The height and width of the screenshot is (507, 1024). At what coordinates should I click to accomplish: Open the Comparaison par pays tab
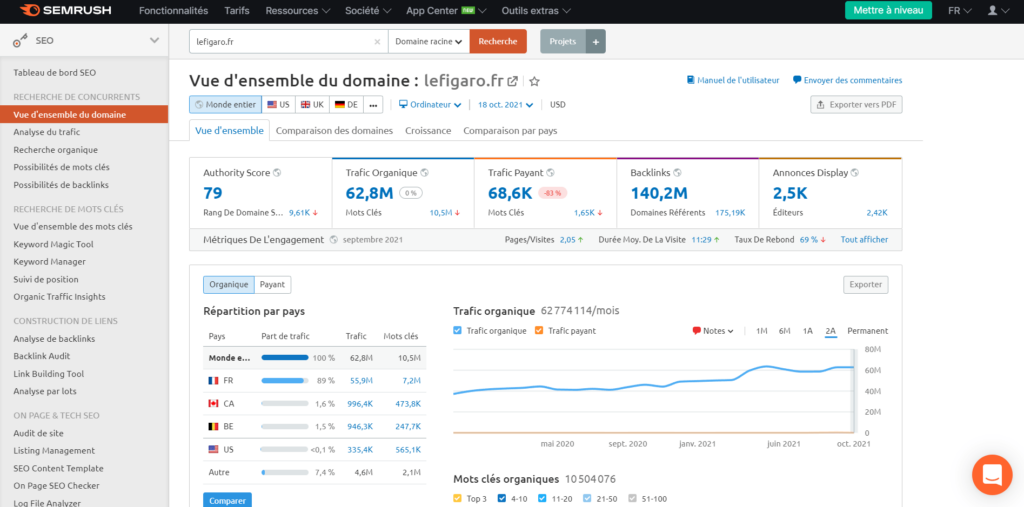tap(510, 131)
